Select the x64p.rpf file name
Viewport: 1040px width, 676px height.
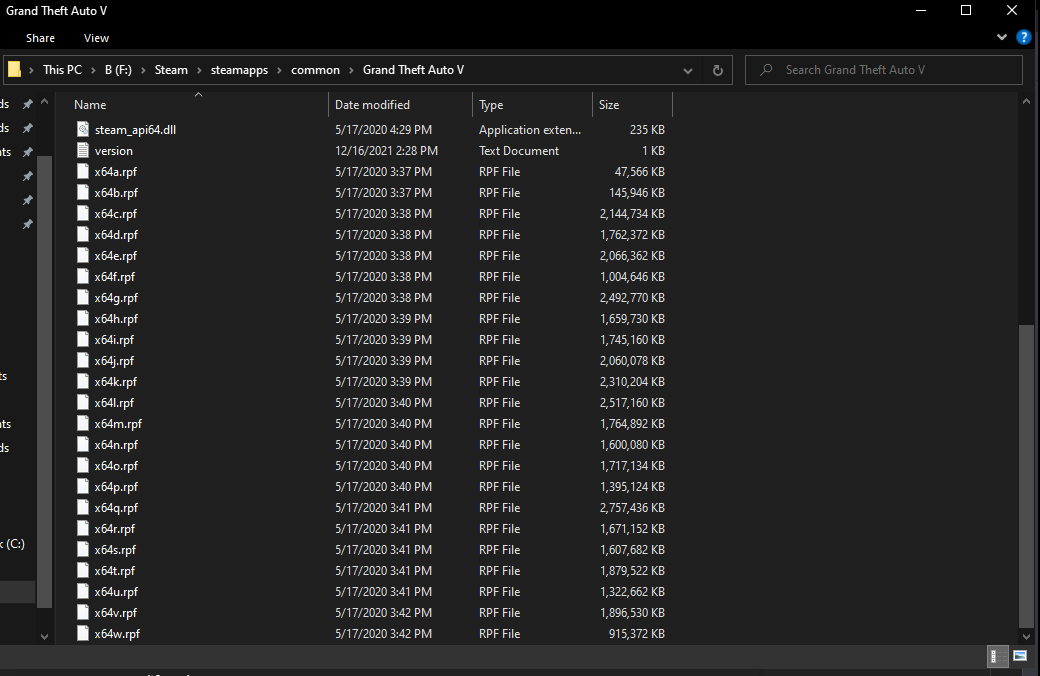116,487
